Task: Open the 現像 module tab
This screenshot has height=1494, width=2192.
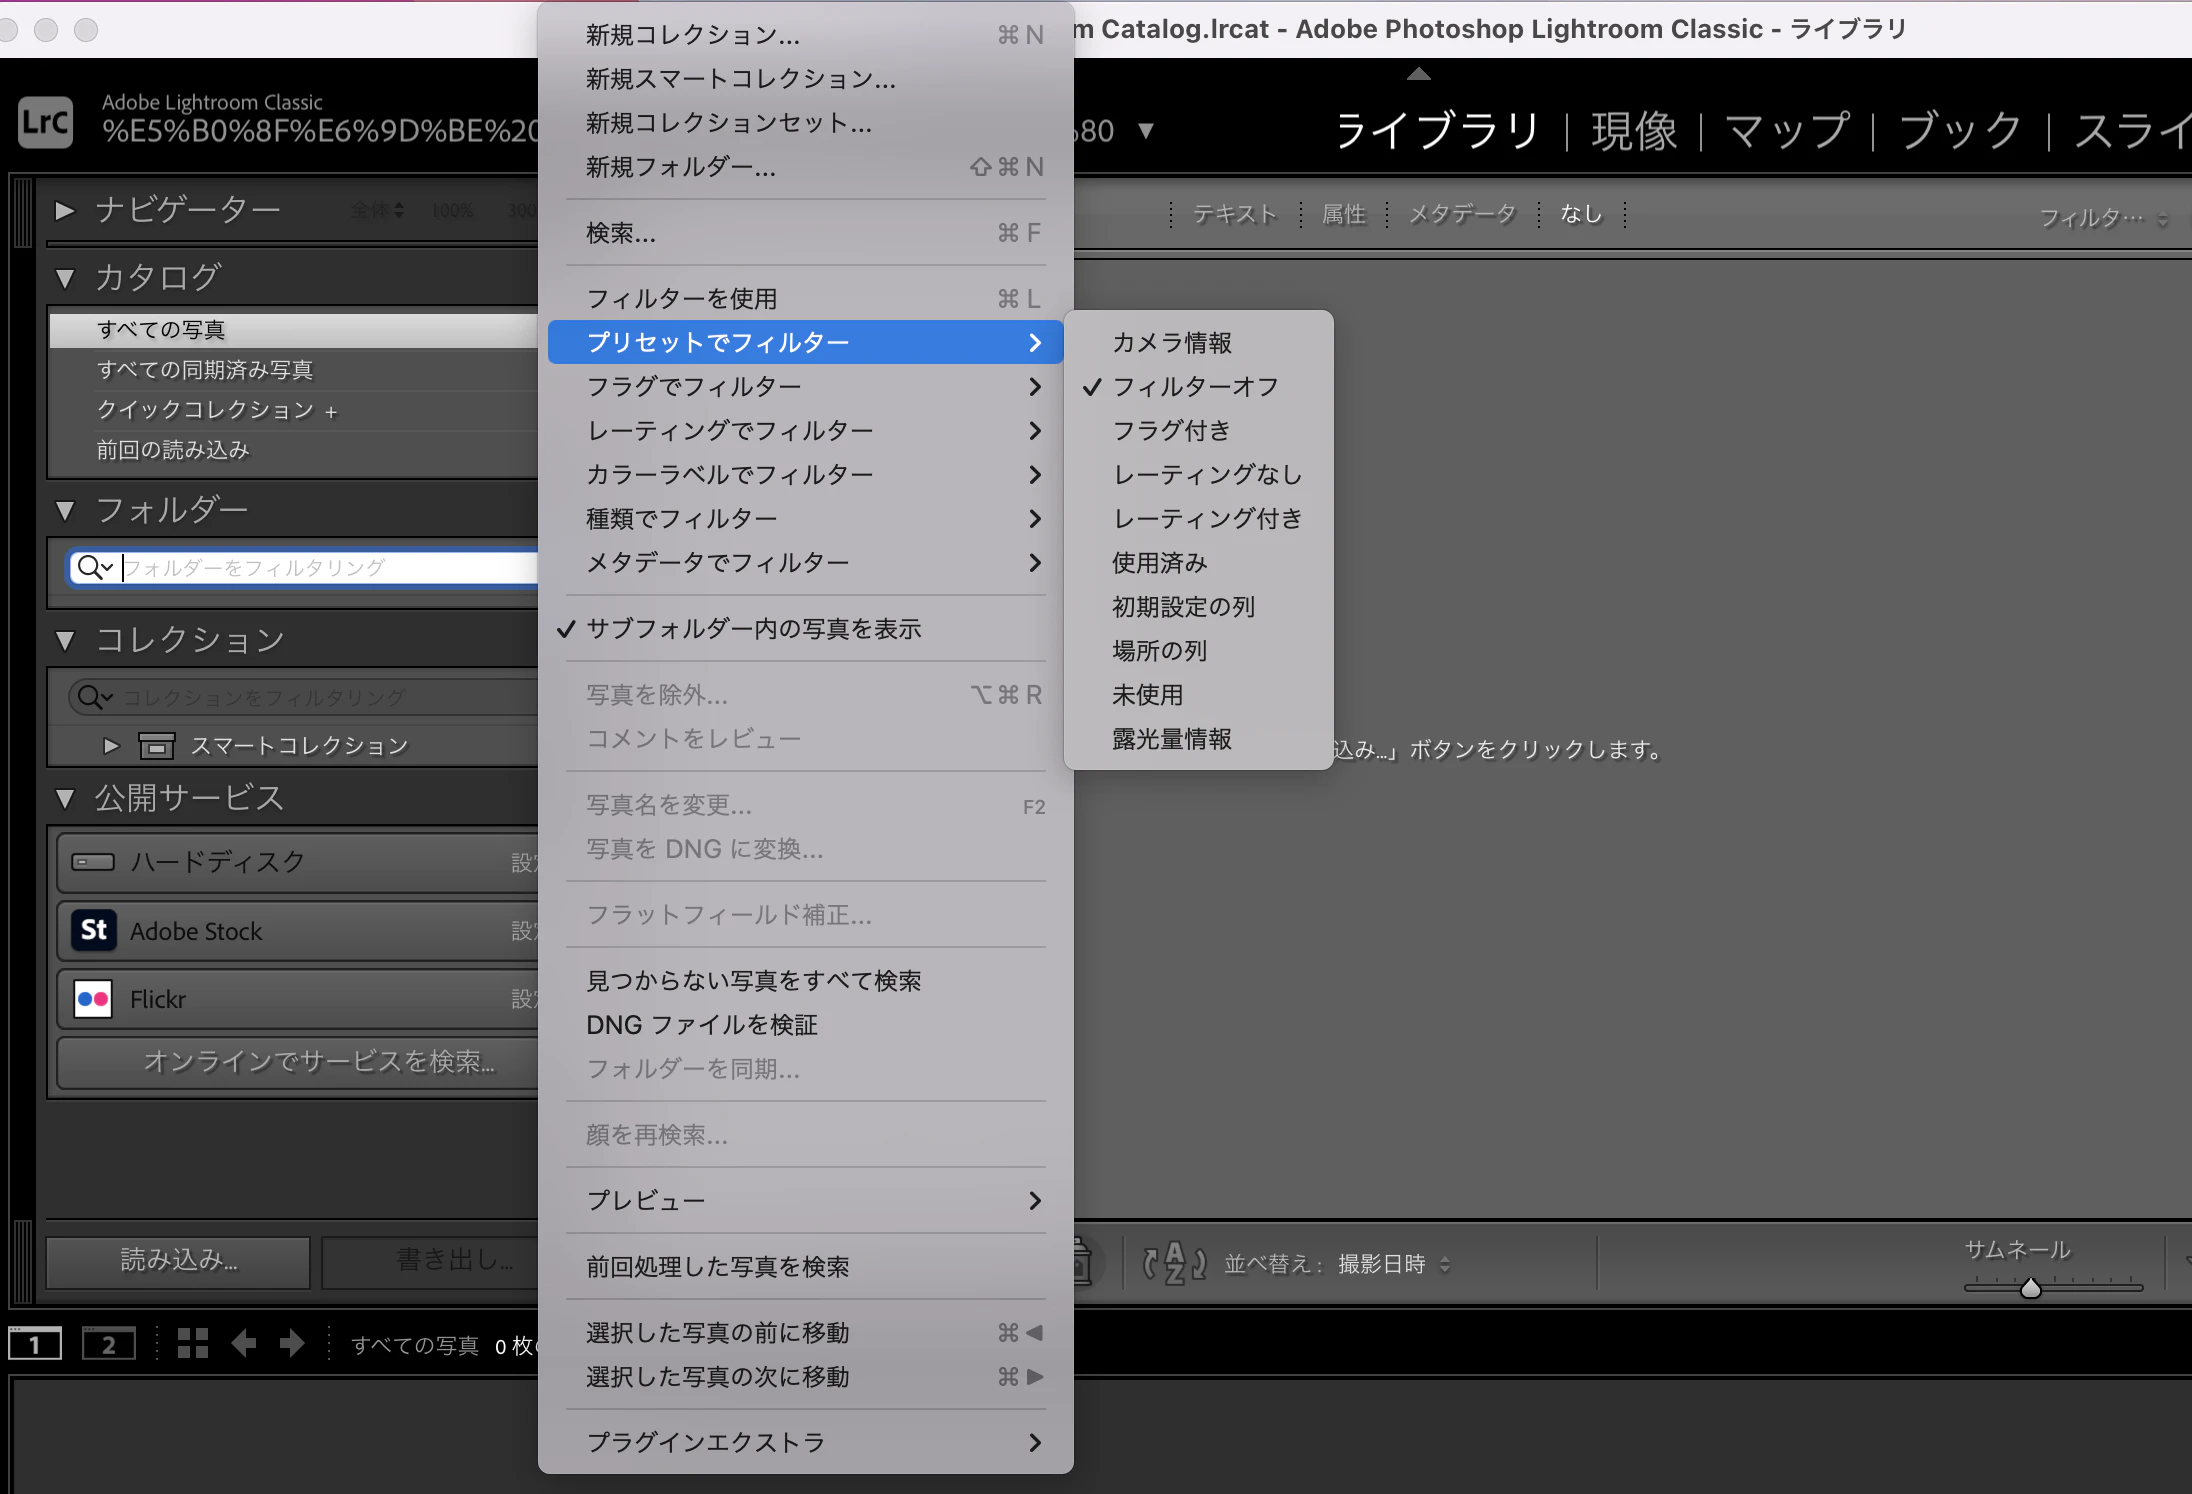Action: pyautogui.click(x=1634, y=131)
